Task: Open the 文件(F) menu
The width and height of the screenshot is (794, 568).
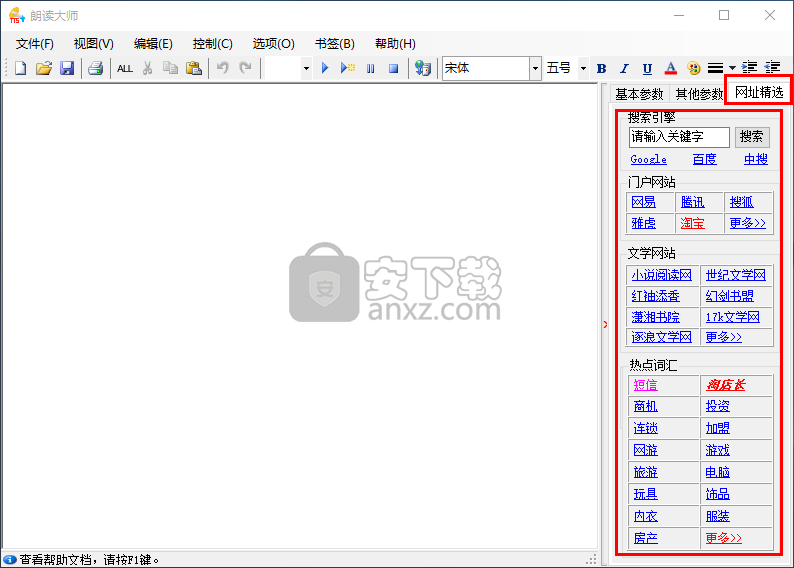Action: pyautogui.click(x=34, y=44)
